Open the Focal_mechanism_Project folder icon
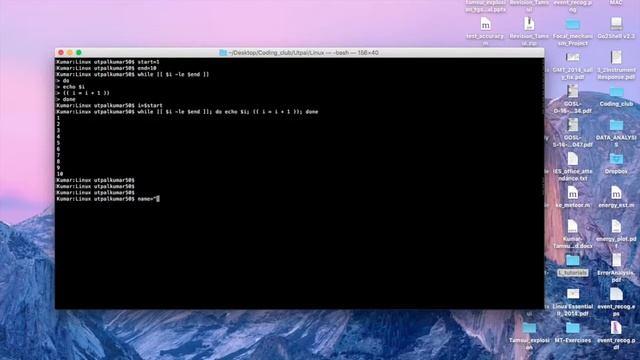The height and width of the screenshot is (360, 640). pos(573,24)
